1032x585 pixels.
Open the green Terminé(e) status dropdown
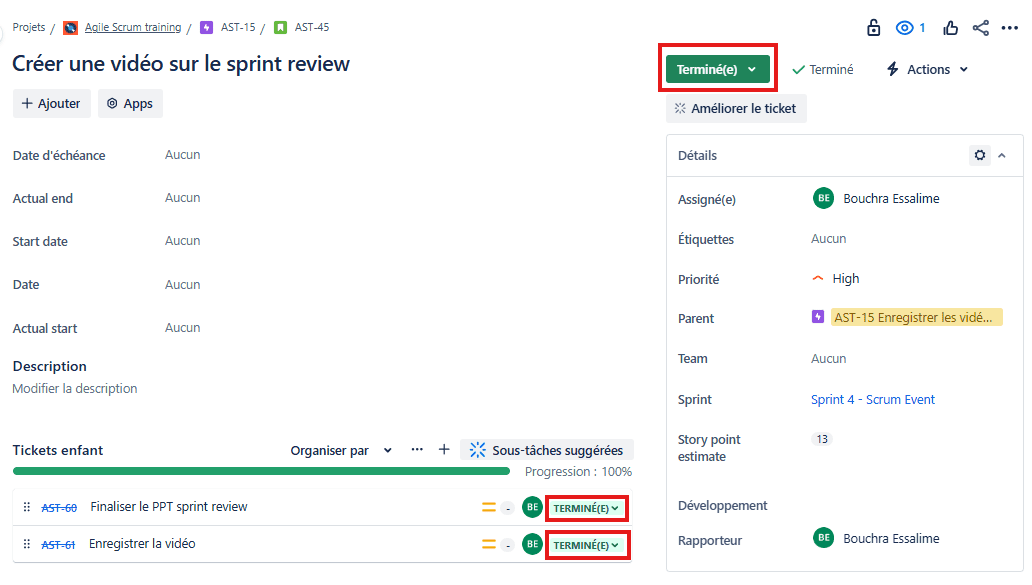pyautogui.click(x=717, y=69)
